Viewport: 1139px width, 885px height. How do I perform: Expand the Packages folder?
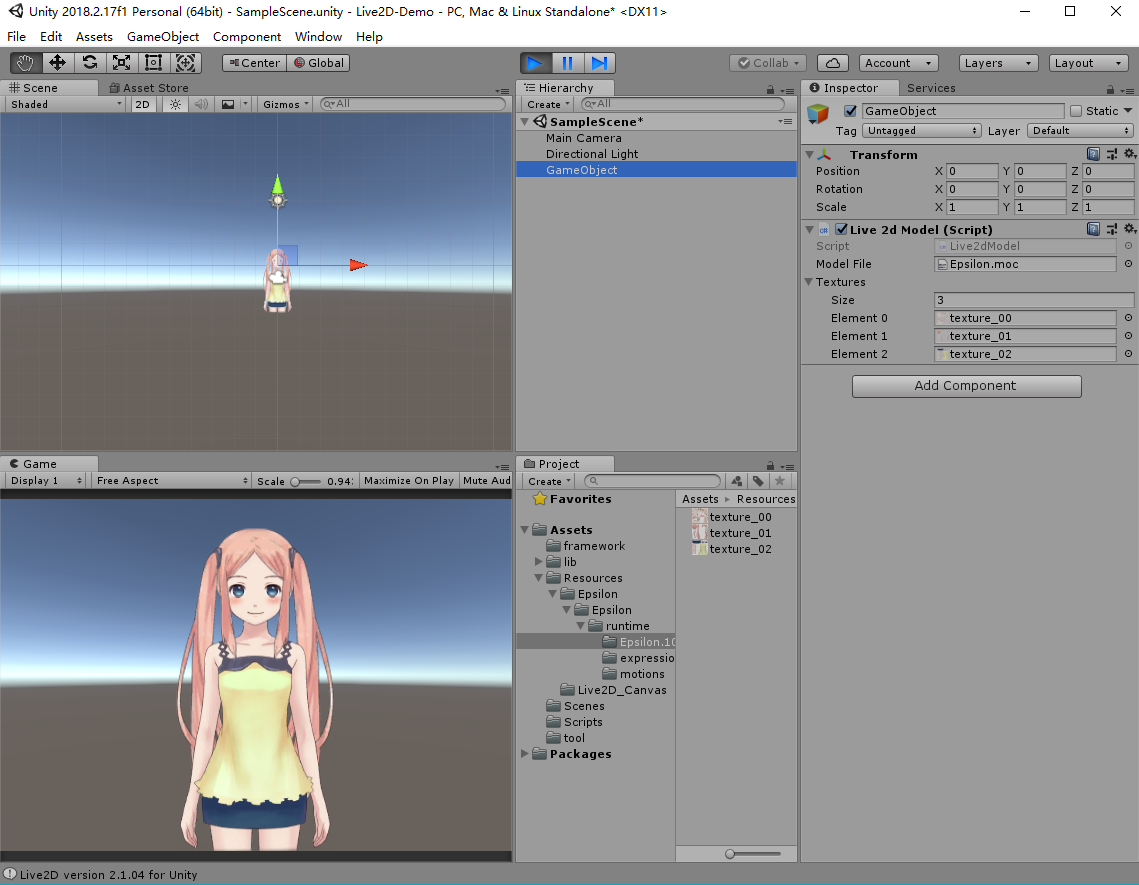click(x=525, y=753)
